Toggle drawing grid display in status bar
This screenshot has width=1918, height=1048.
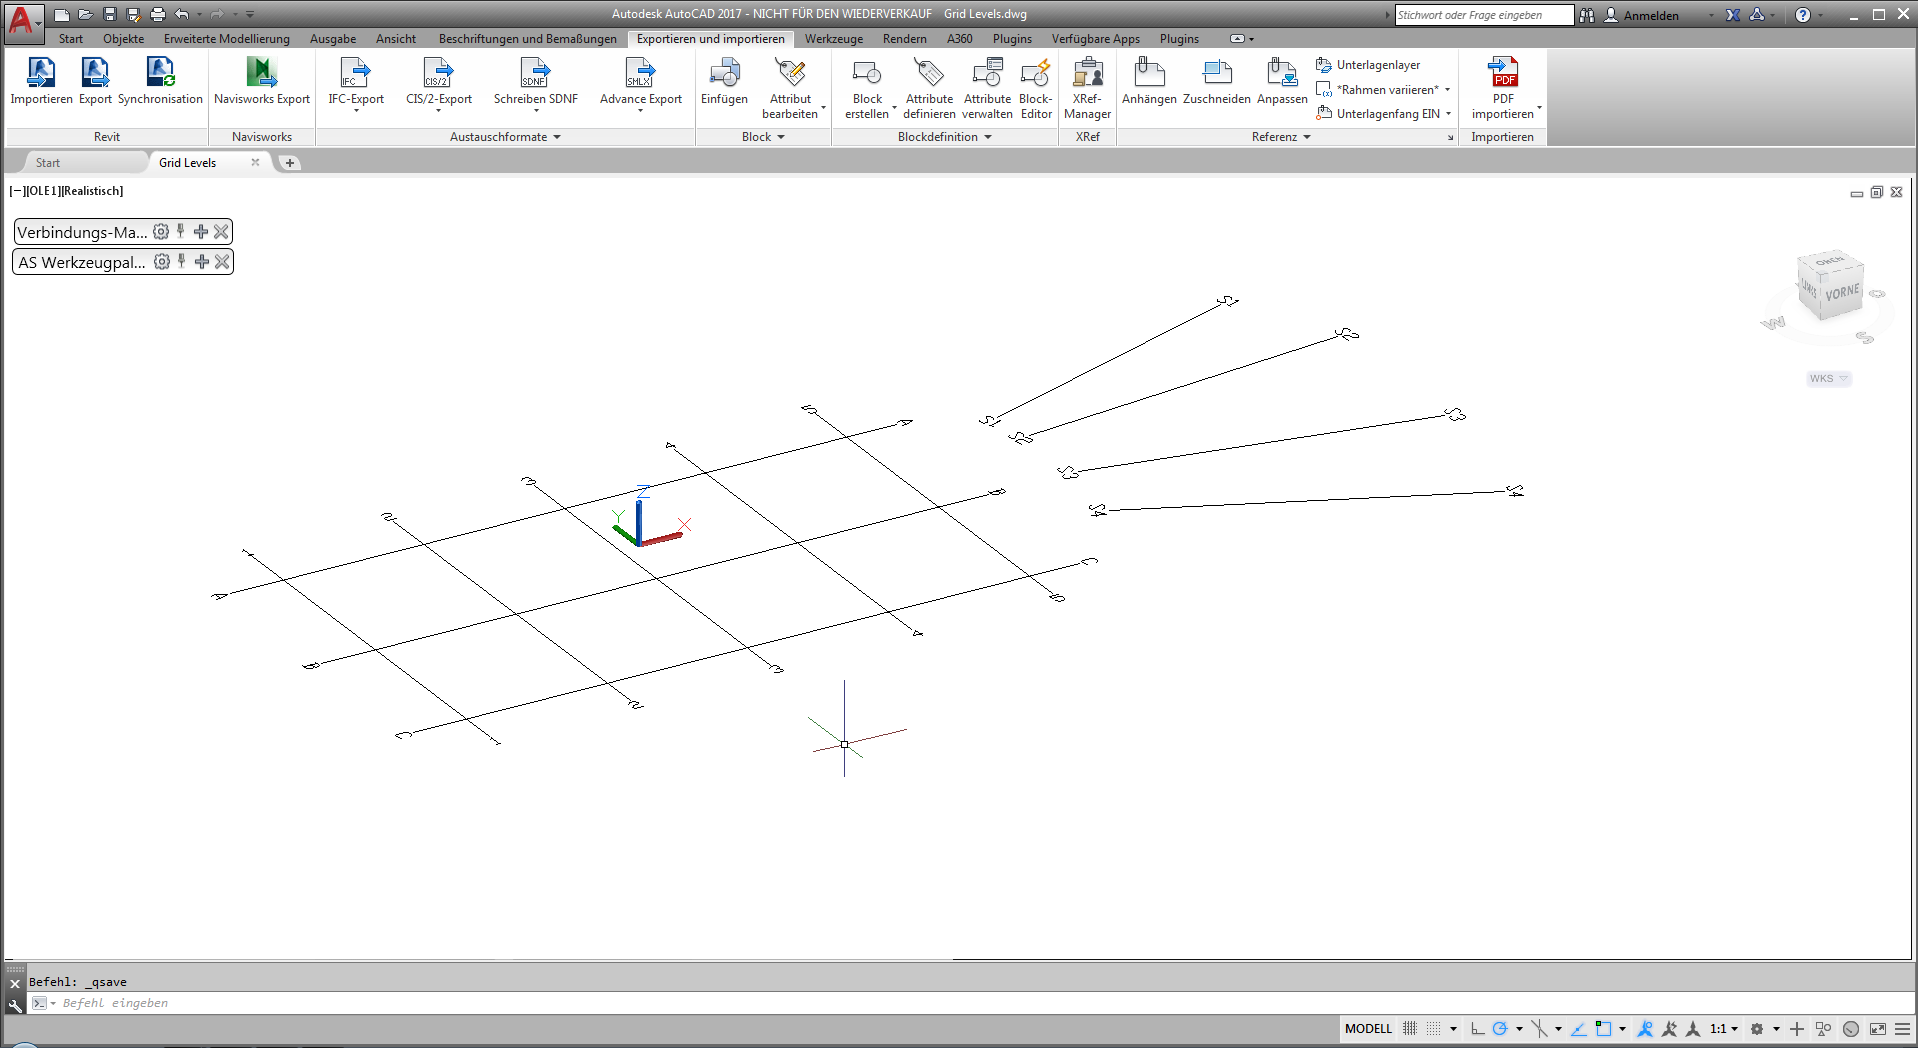pos(1410,1028)
